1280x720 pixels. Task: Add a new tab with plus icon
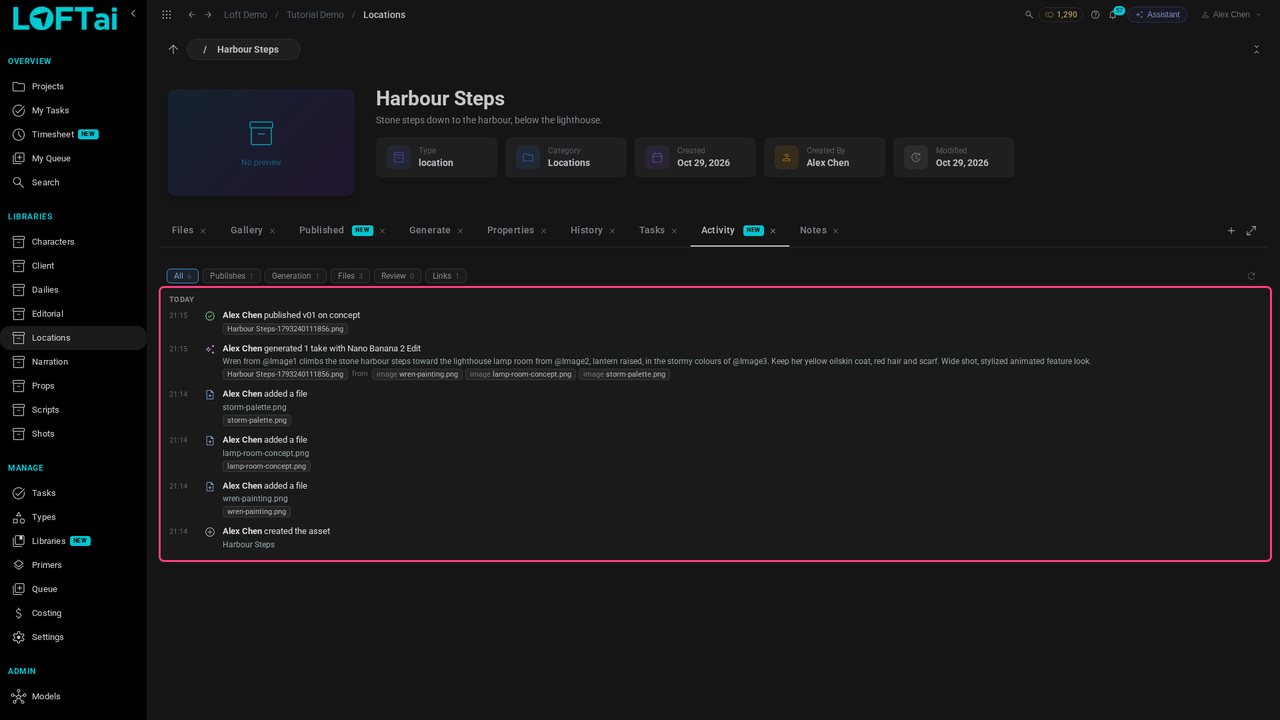1231,231
